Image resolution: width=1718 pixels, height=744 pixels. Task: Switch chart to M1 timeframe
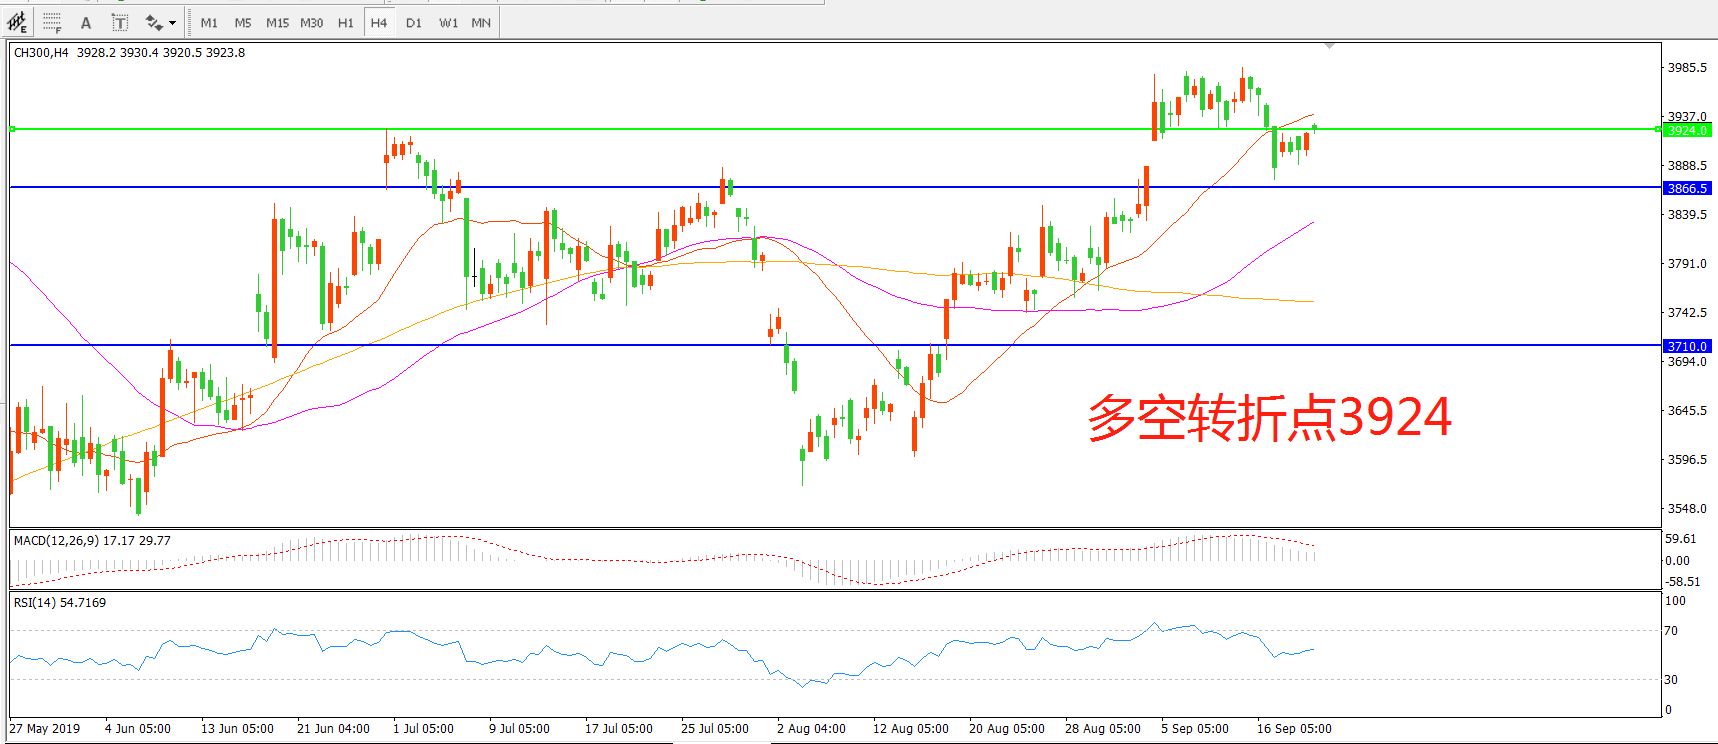pyautogui.click(x=209, y=22)
